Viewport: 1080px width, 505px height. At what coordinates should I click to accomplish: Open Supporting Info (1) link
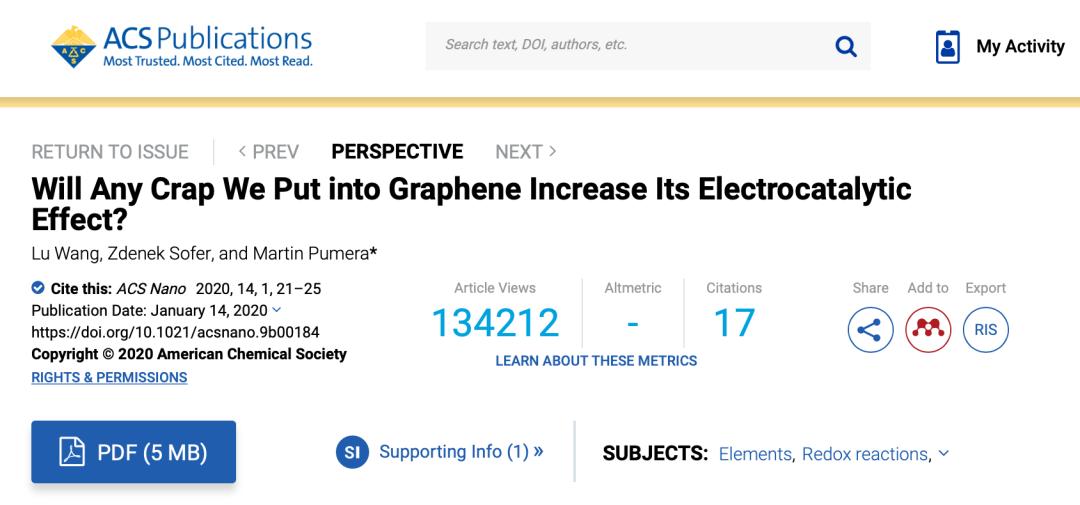461,452
